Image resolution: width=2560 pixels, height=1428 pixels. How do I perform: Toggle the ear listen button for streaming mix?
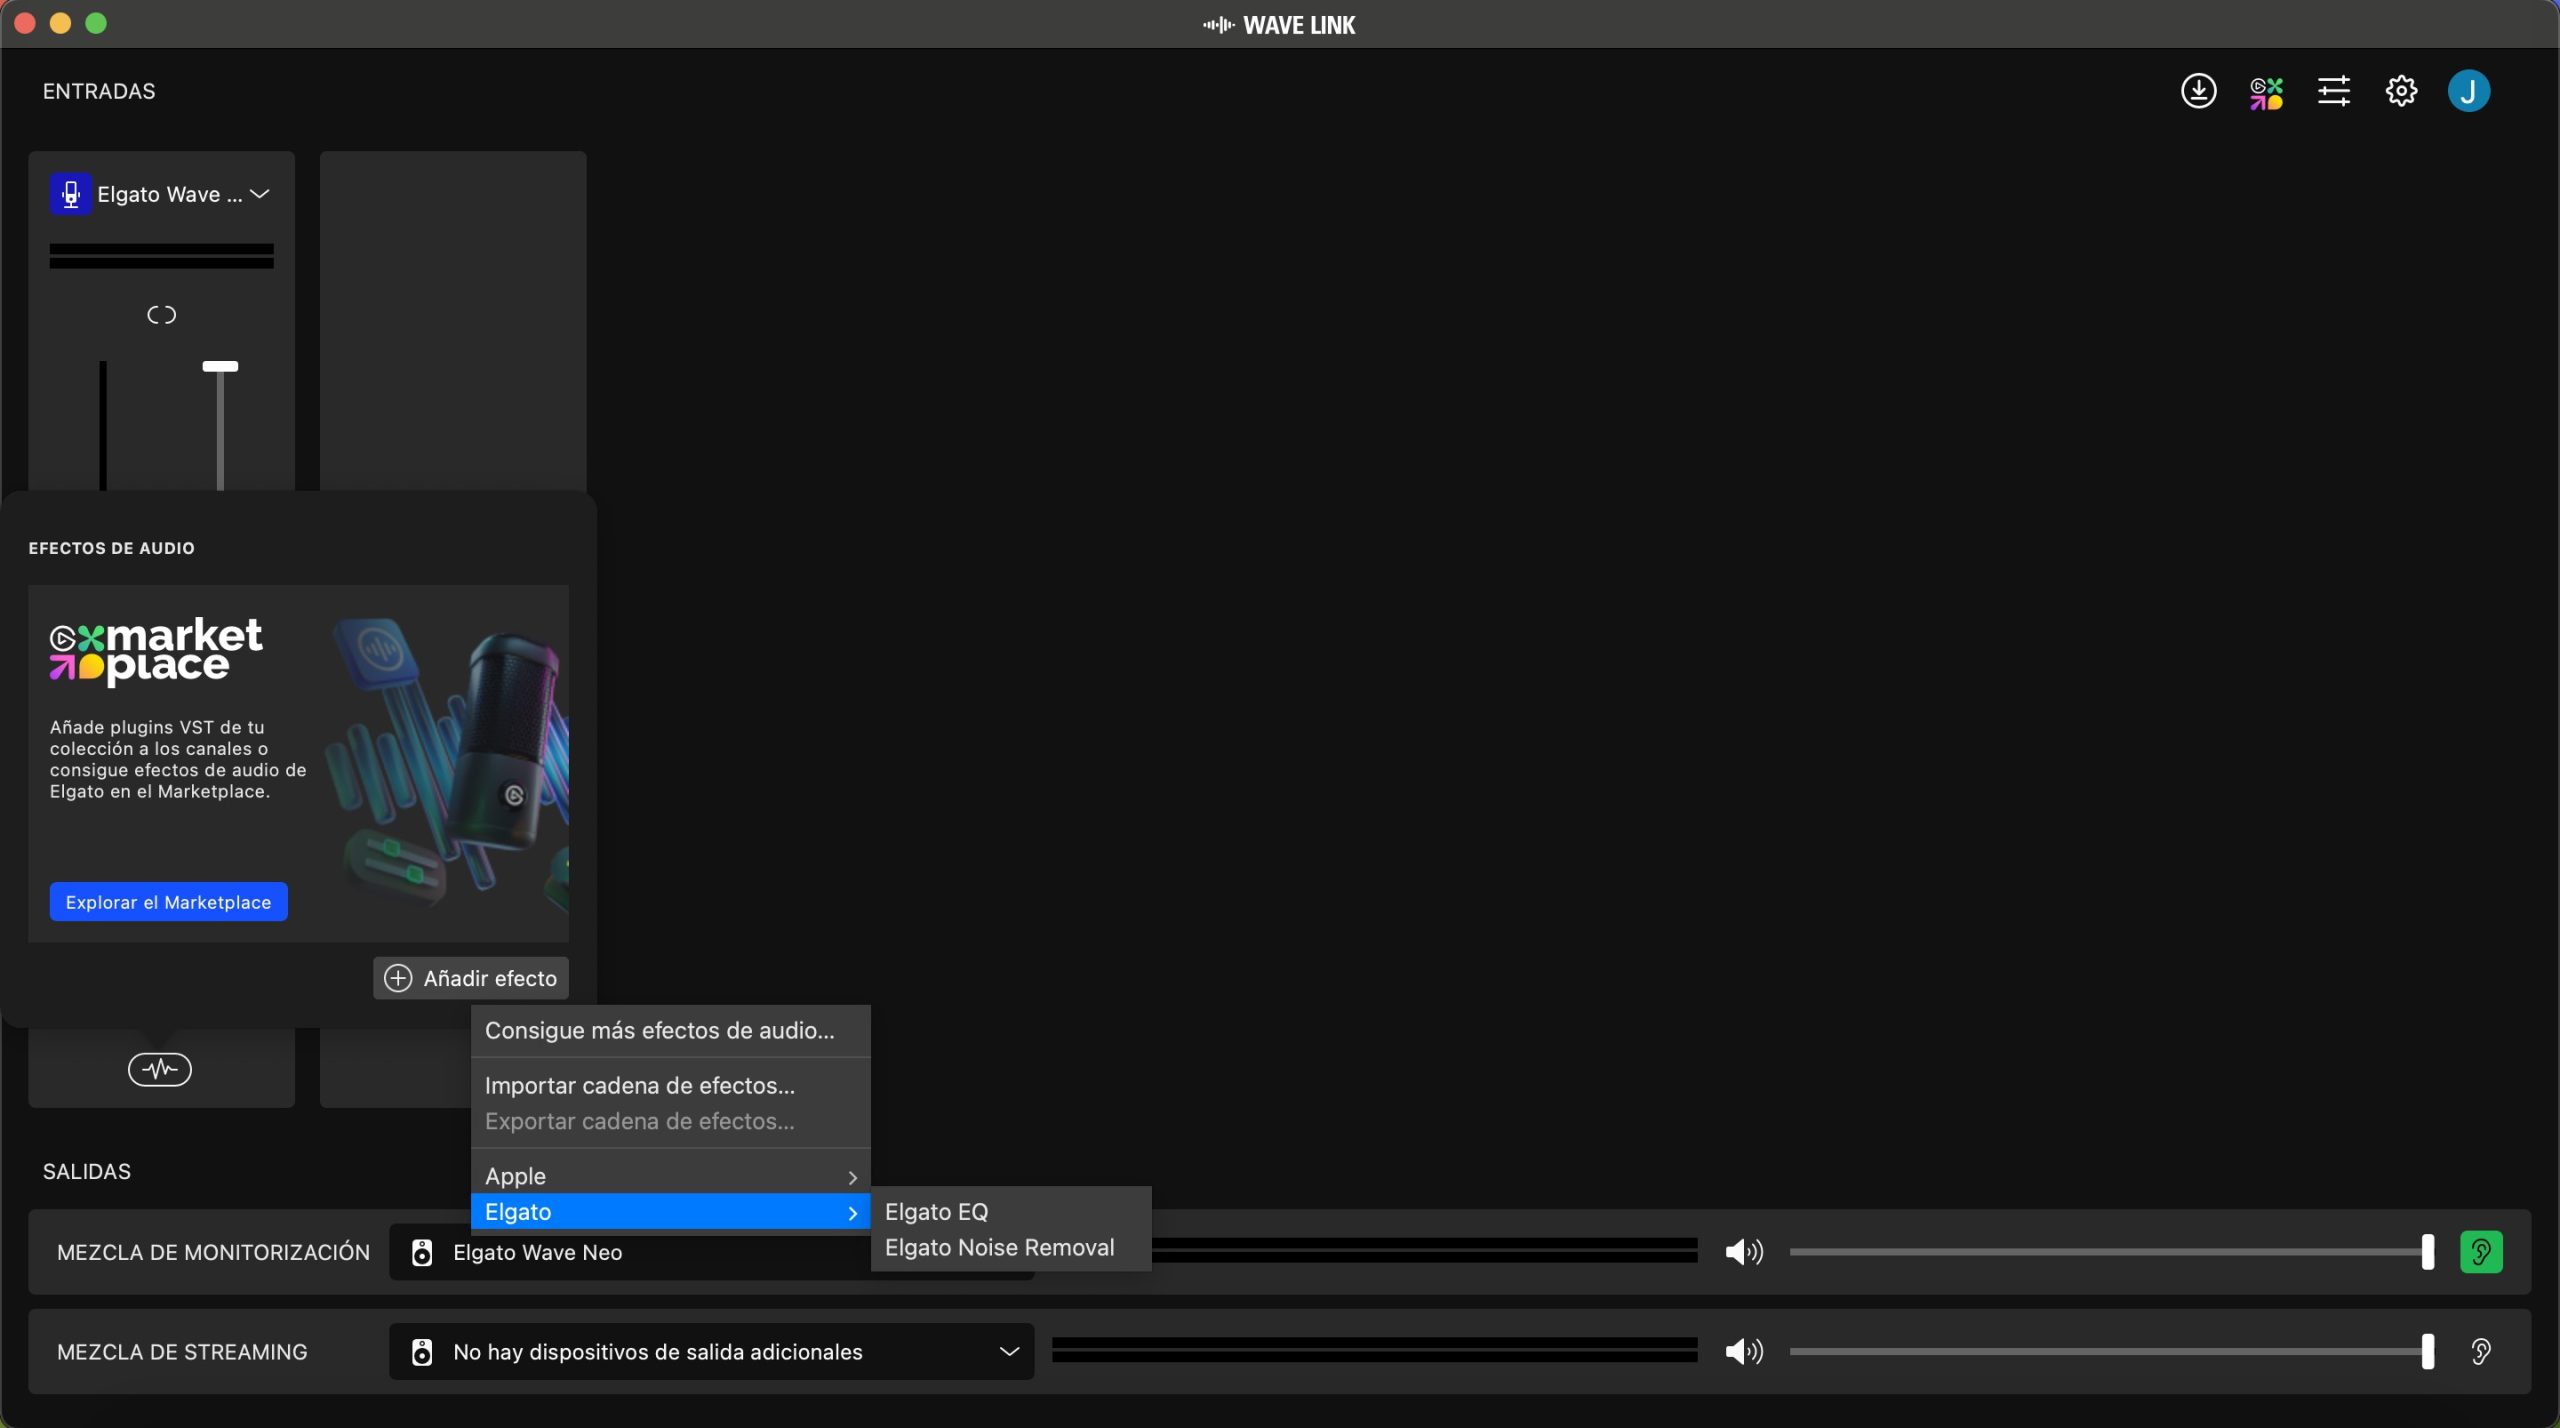click(x=2481, y=1352)
